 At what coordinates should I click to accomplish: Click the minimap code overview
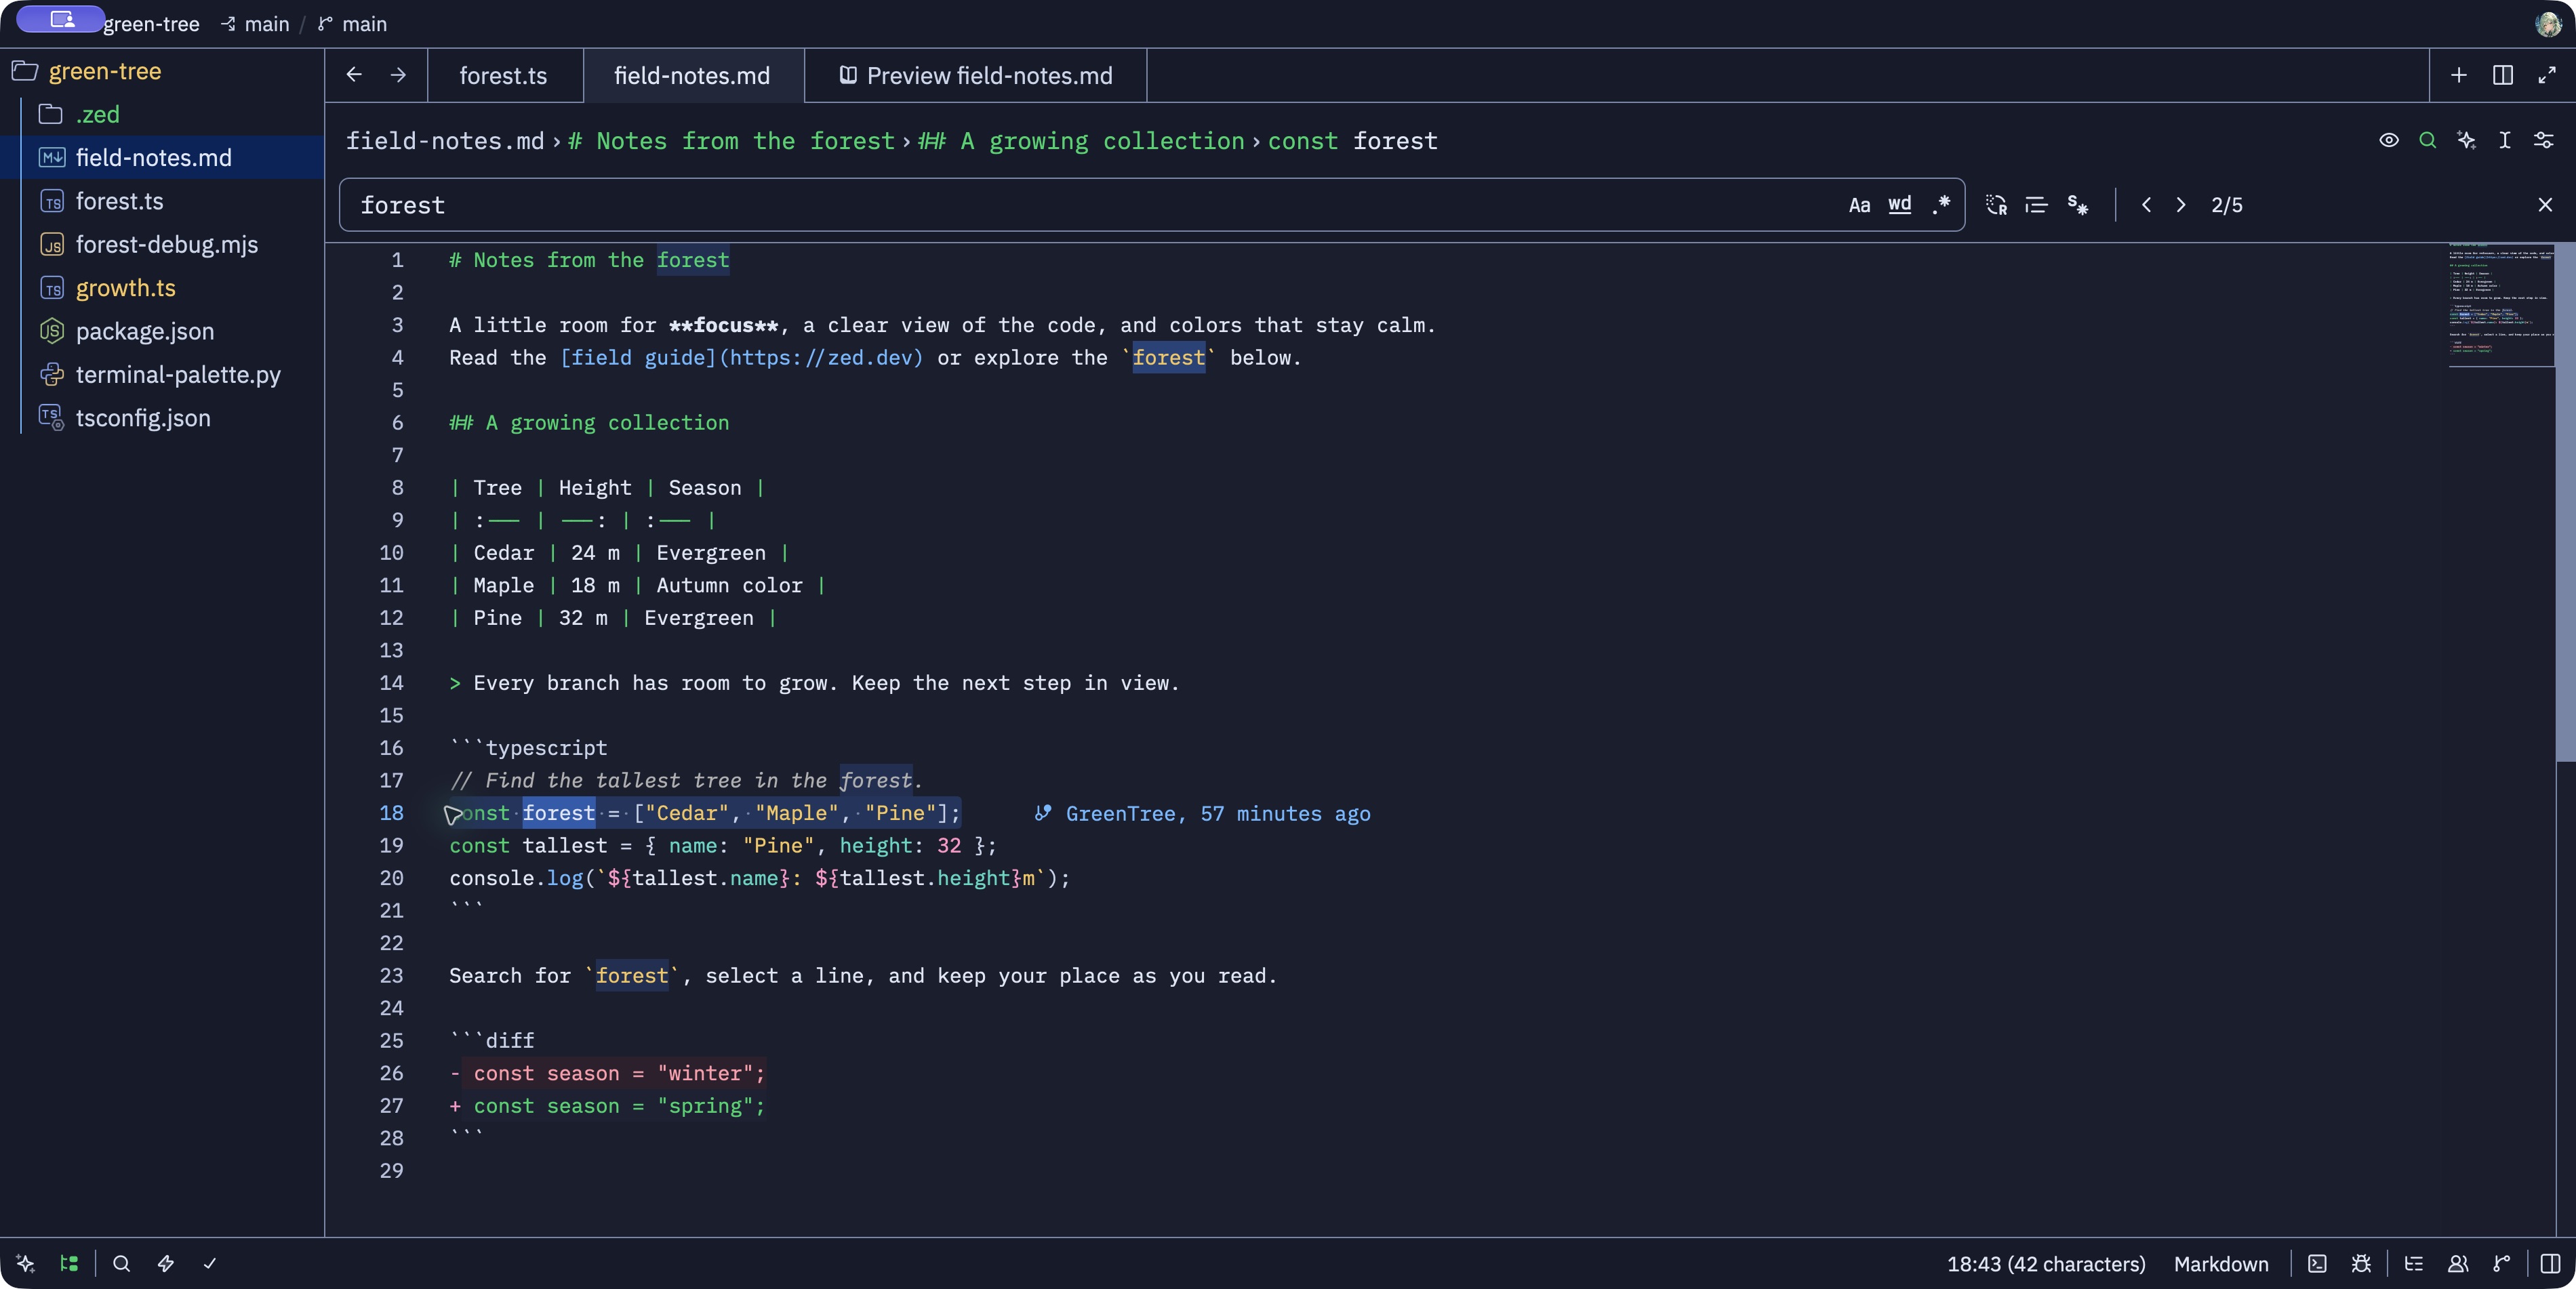click(2501, 304)
